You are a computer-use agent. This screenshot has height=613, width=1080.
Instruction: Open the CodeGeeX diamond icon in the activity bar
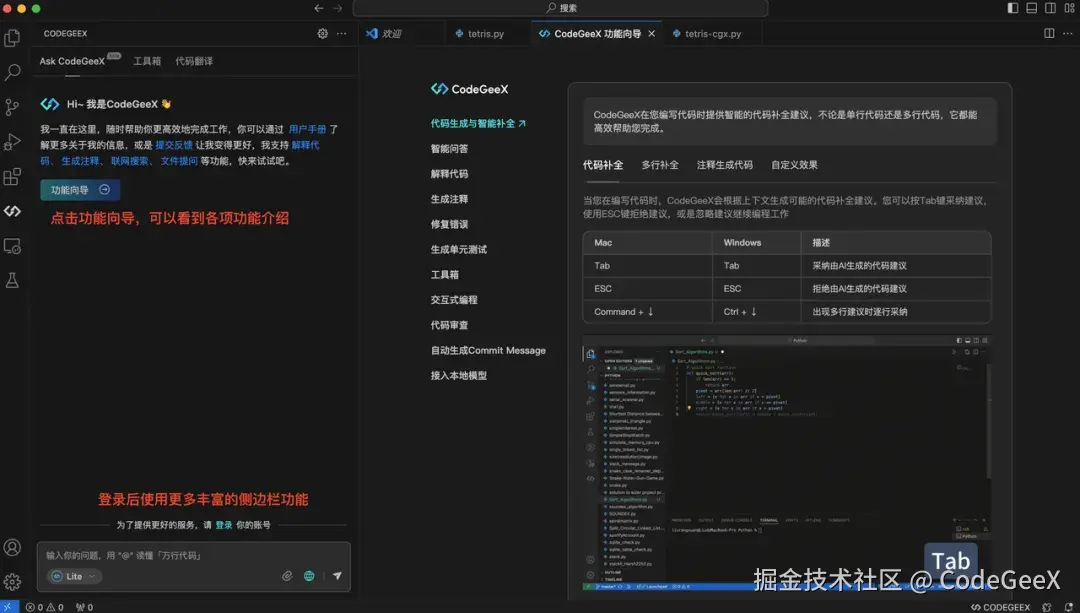click(x=13, y=211)
